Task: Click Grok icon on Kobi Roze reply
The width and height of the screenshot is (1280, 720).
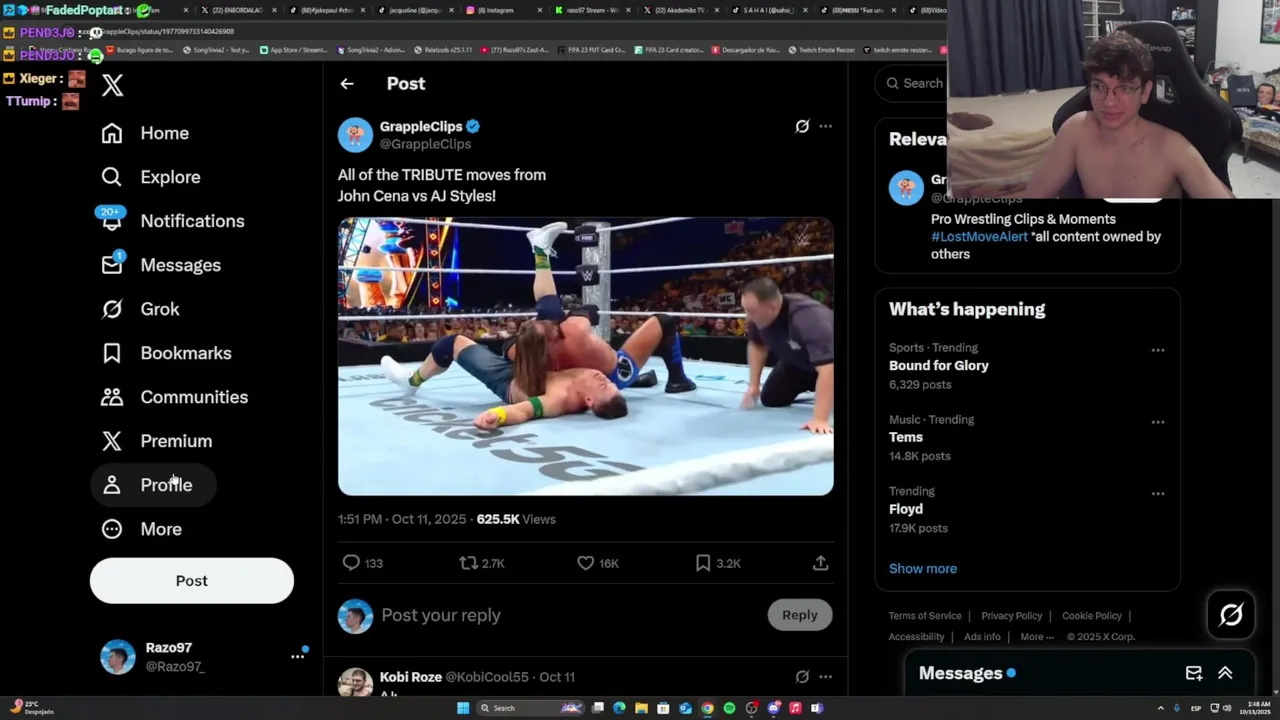Action: pos(802,677)
